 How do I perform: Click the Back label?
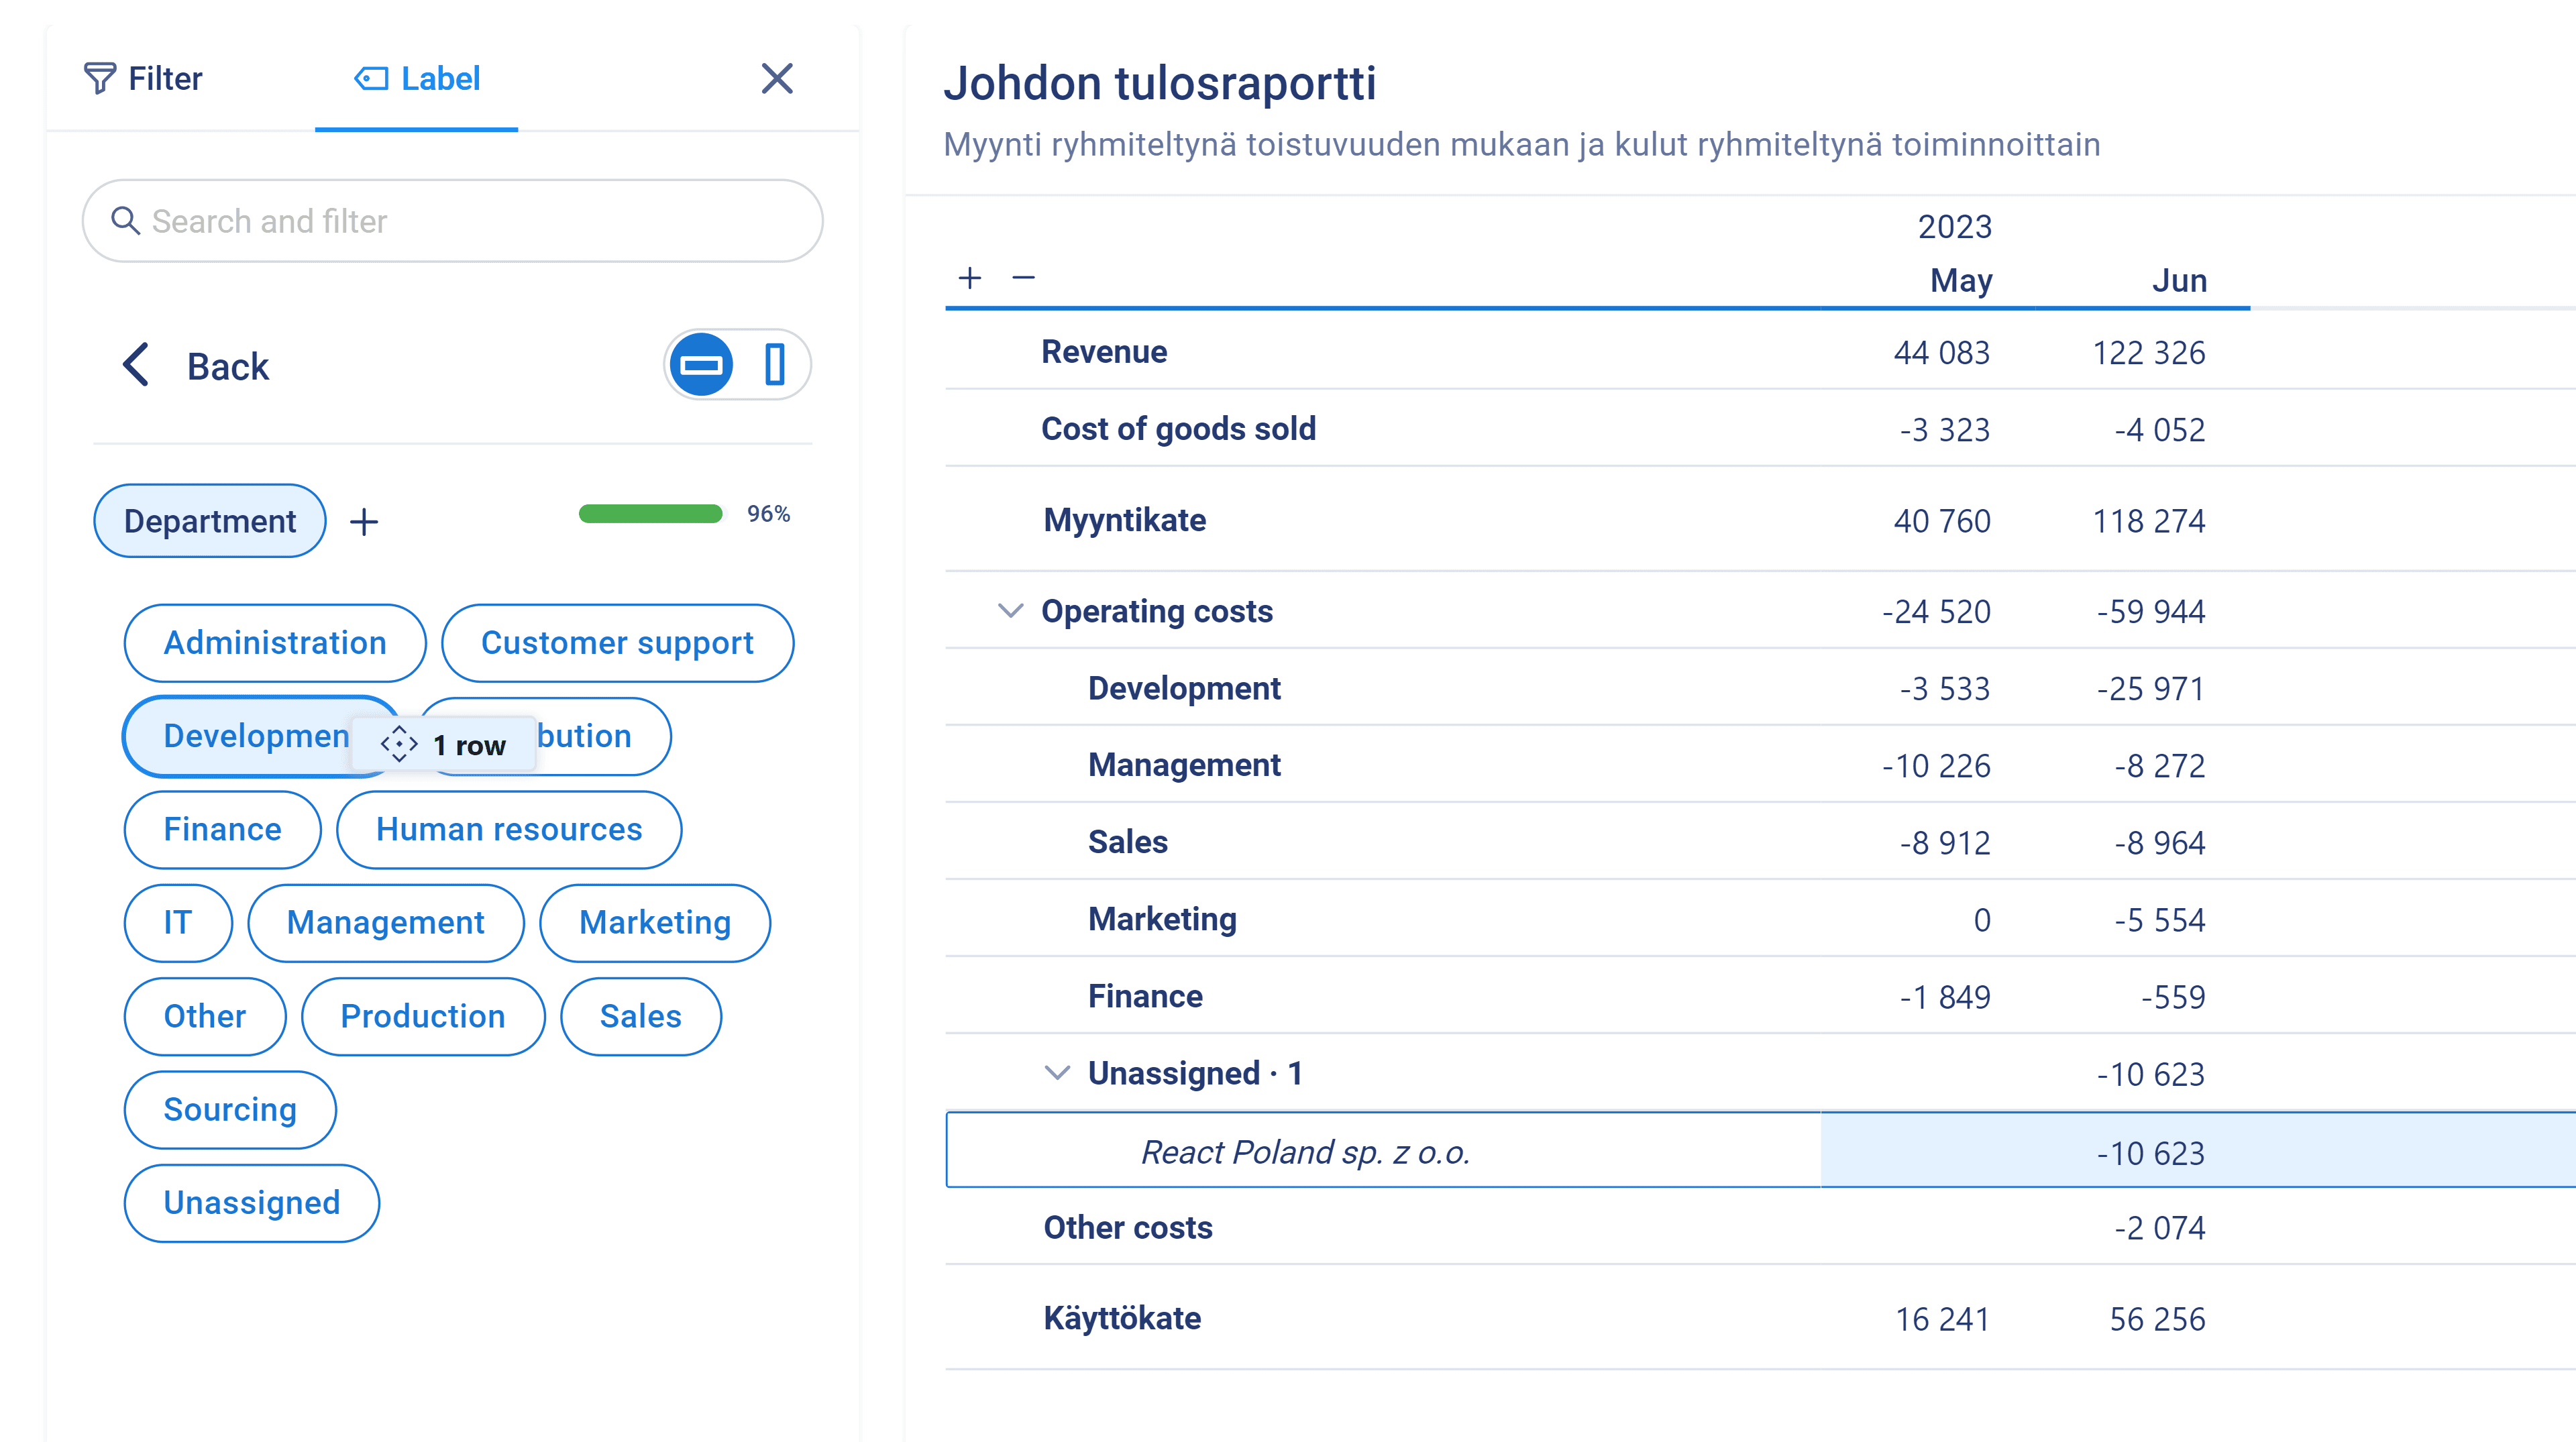(x=228, y=366)
